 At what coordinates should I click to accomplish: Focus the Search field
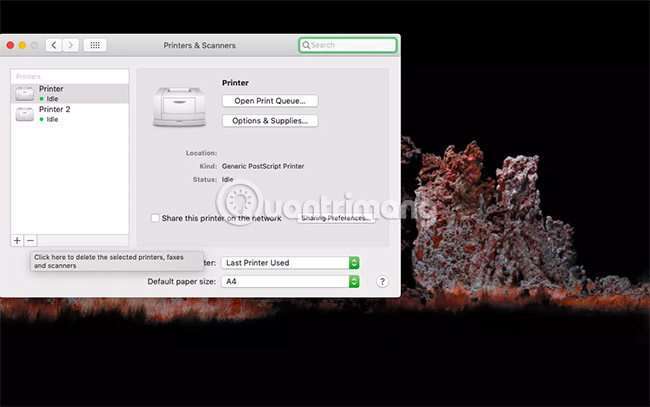[347, 45]
